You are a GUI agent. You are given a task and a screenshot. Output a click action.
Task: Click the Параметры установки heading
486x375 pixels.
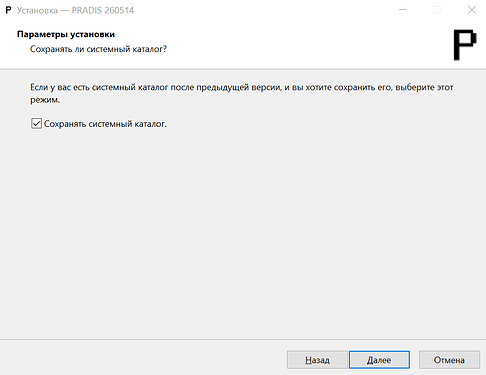click(66, 34)
